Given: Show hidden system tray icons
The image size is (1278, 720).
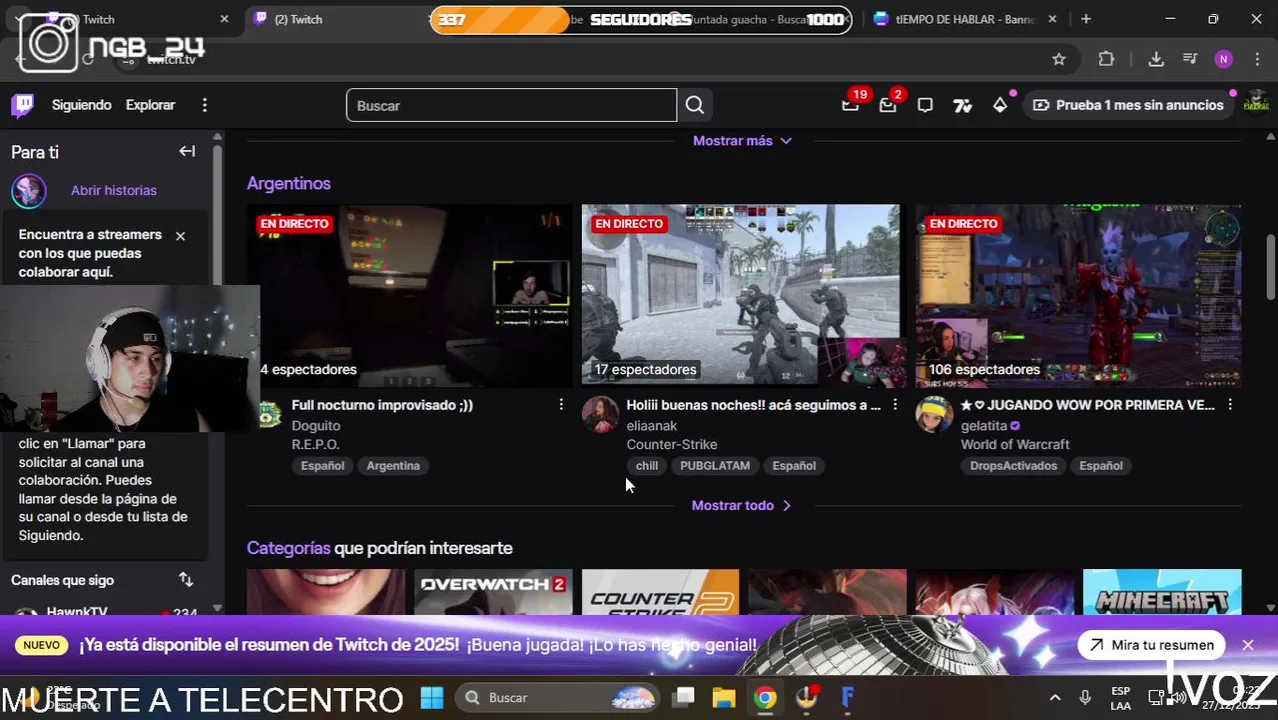Looking at the screenshot, I should pos(1055,697).
